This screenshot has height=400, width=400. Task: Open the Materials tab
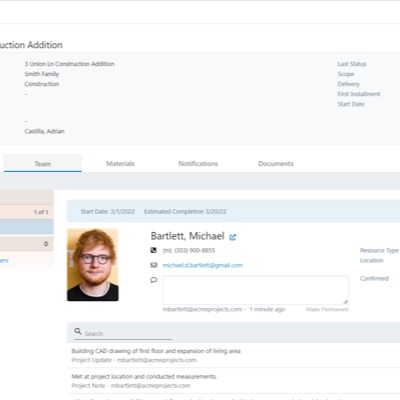[x=120, y=163]
